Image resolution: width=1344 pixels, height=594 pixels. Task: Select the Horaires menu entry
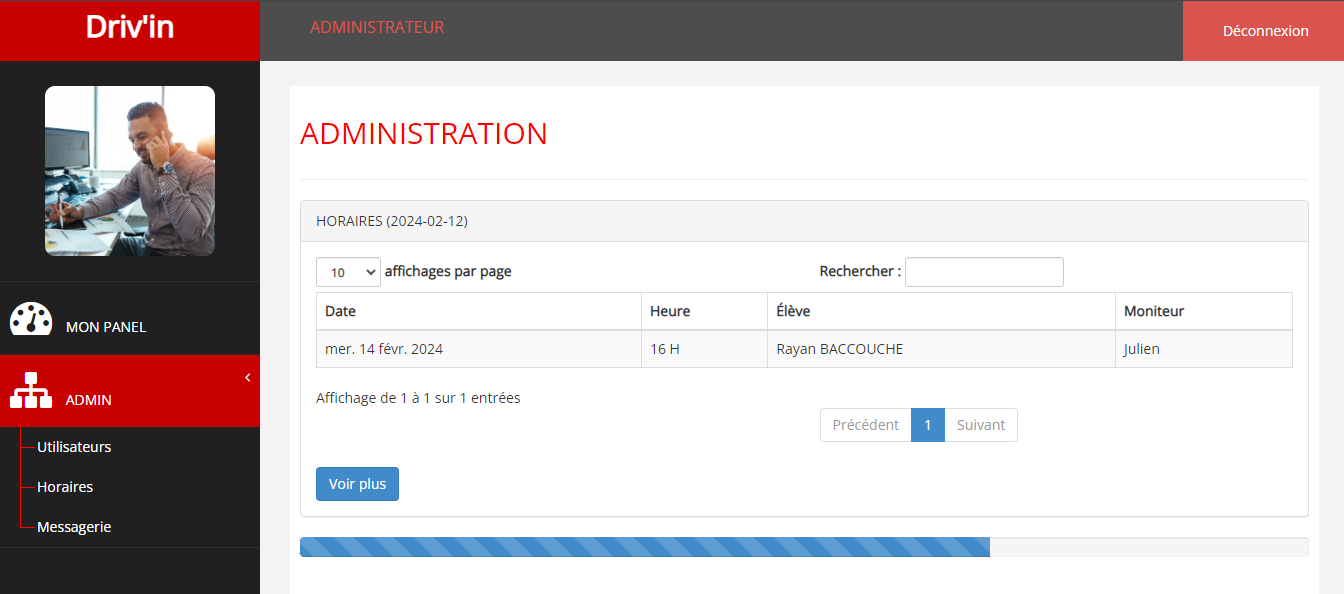pyautogui.click(x=65, y=486)
